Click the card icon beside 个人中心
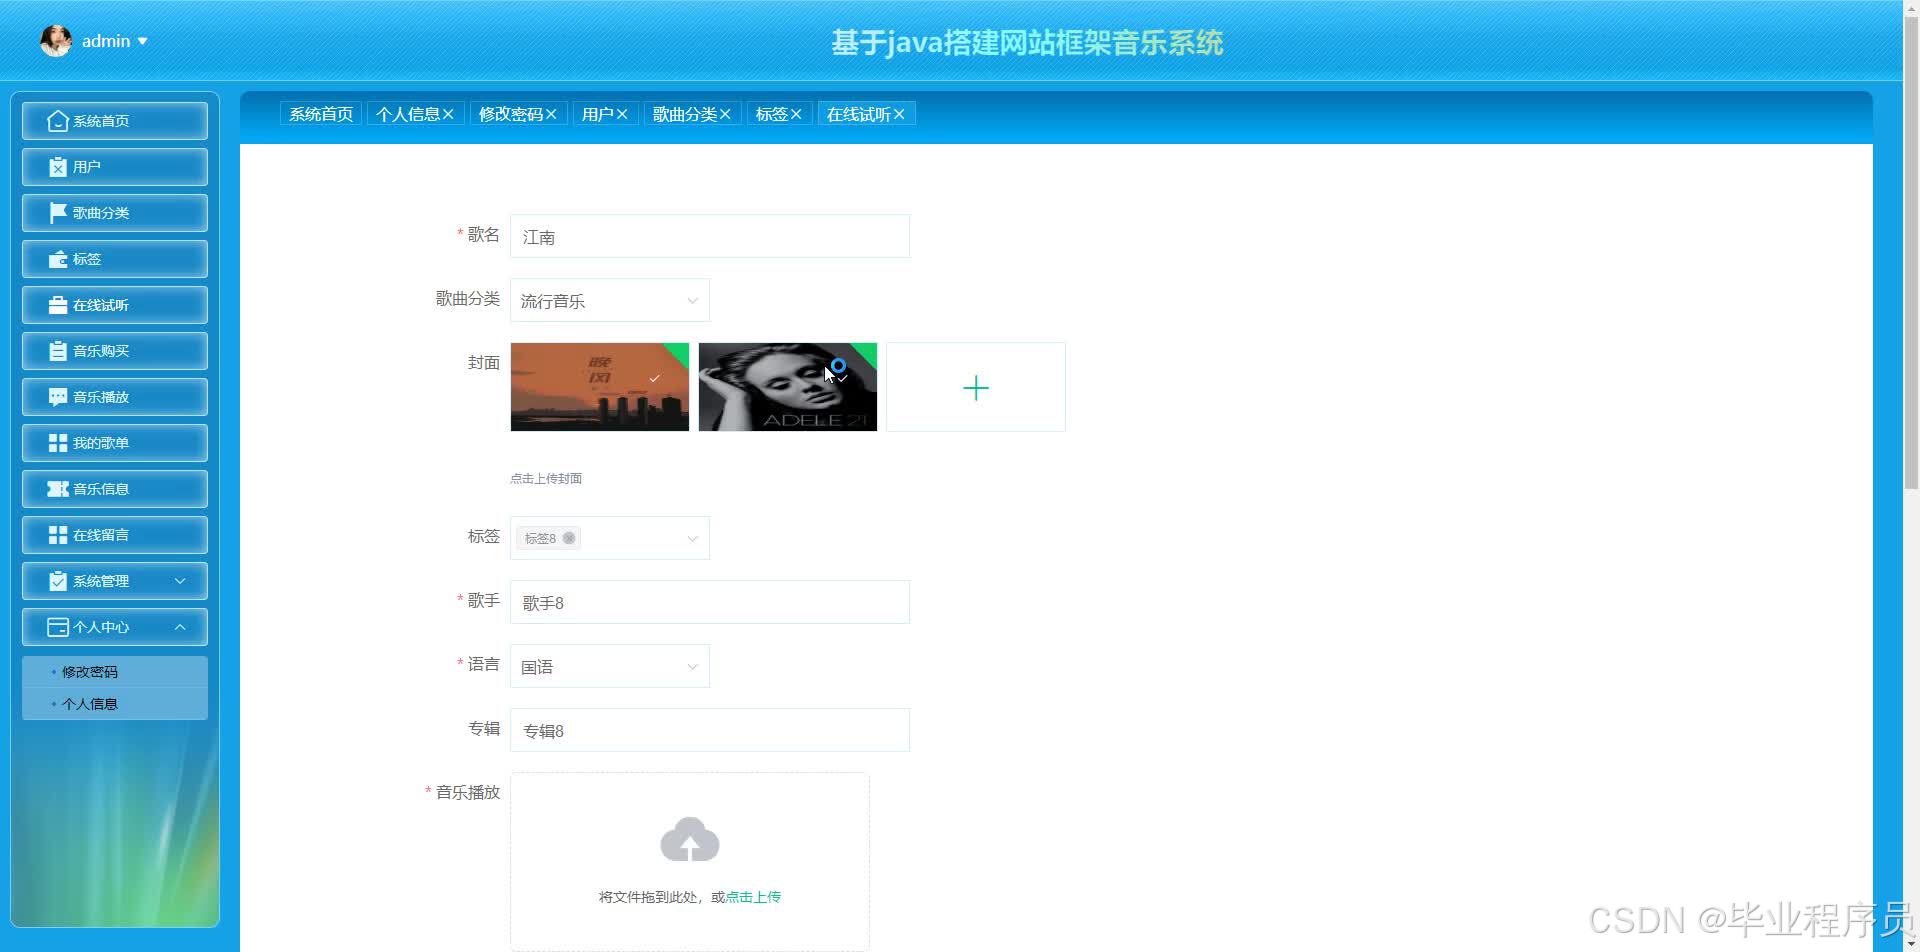Screen dimensions: 1920x952 58,627
